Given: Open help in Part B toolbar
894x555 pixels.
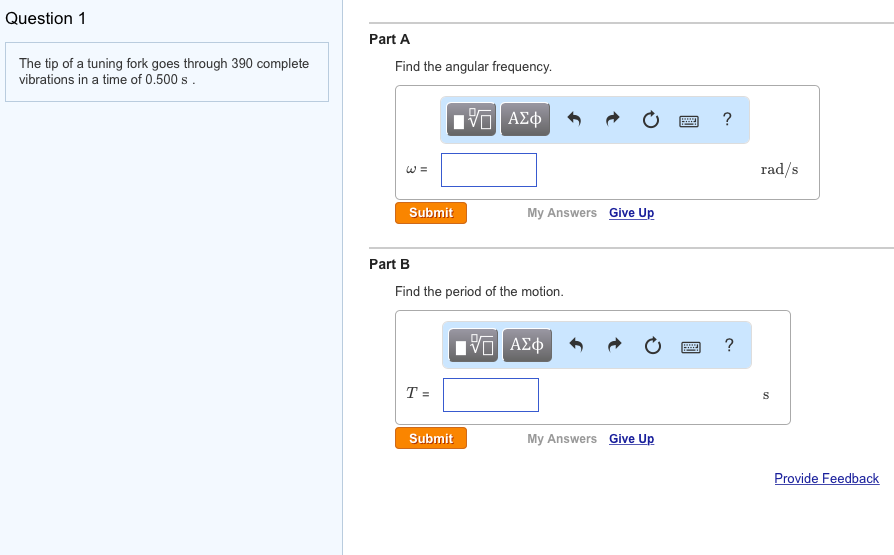Looking at the screenshot, I should tap(729, 346).
